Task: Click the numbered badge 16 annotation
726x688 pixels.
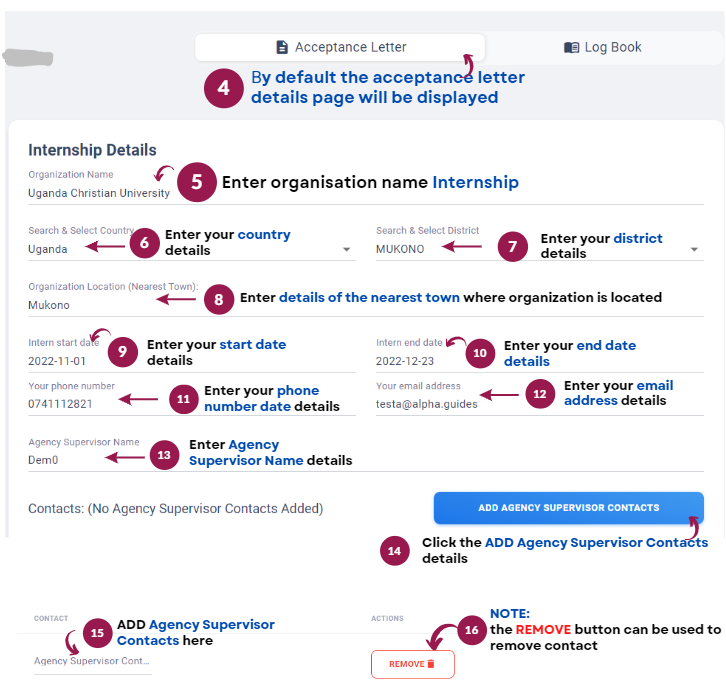Action: click(x=471, y=630)
